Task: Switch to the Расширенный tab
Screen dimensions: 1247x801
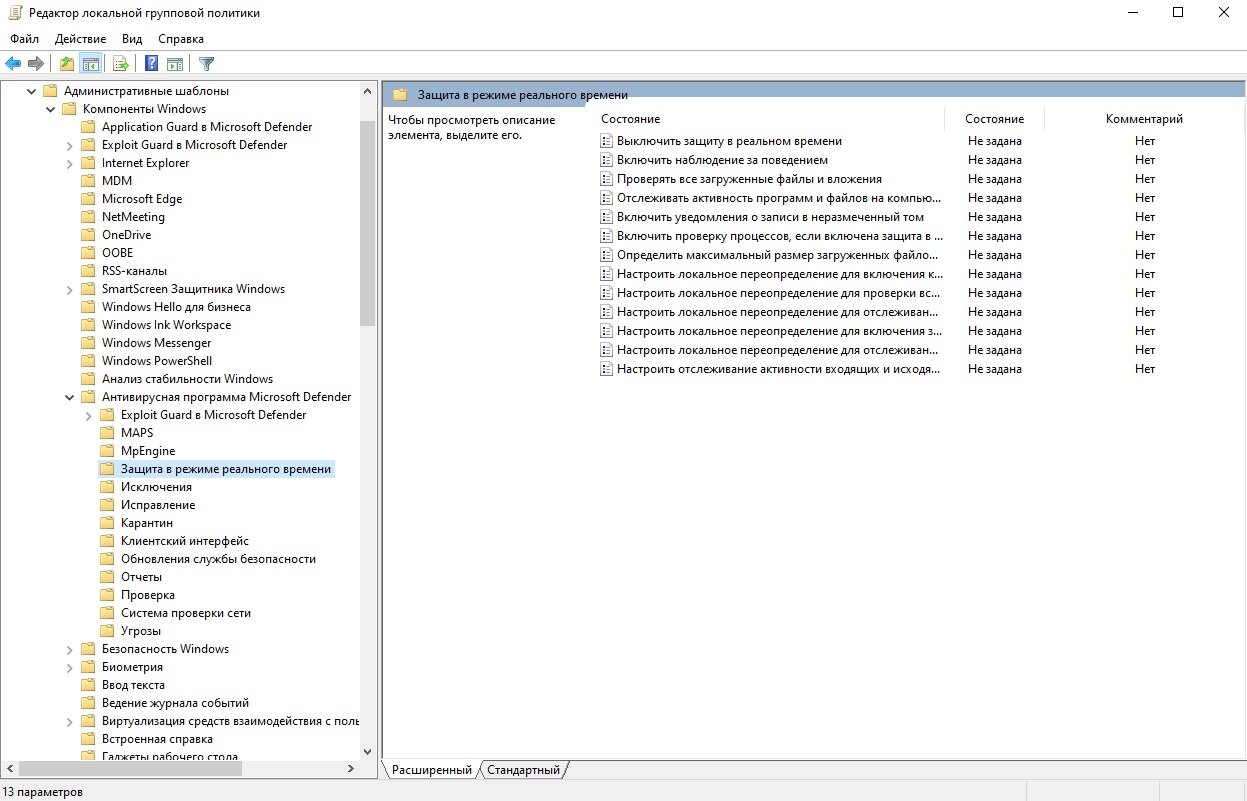Action: pos(431,770)
